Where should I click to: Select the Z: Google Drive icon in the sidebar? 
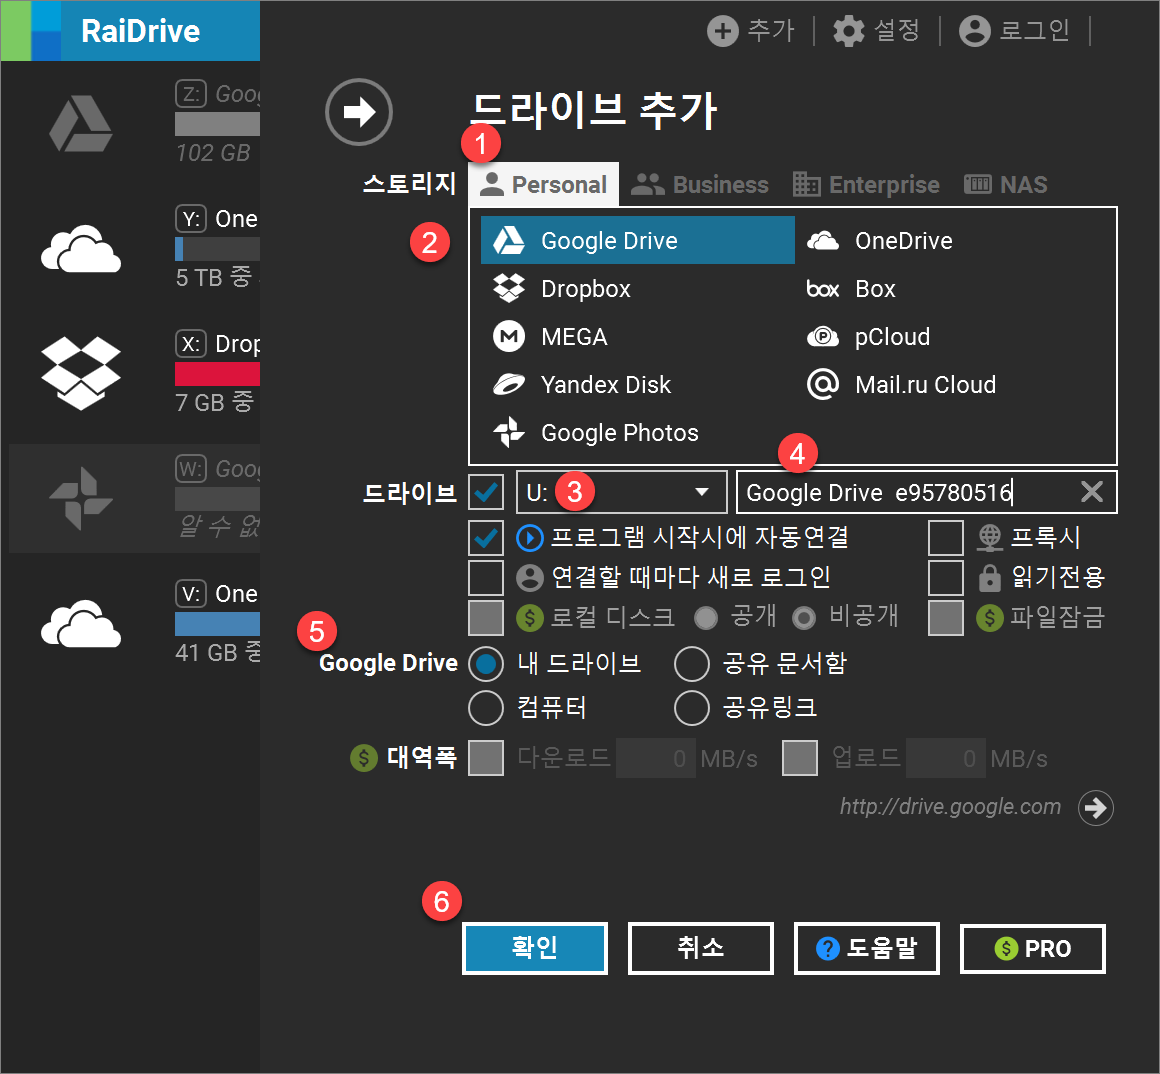tap(81, 124)
